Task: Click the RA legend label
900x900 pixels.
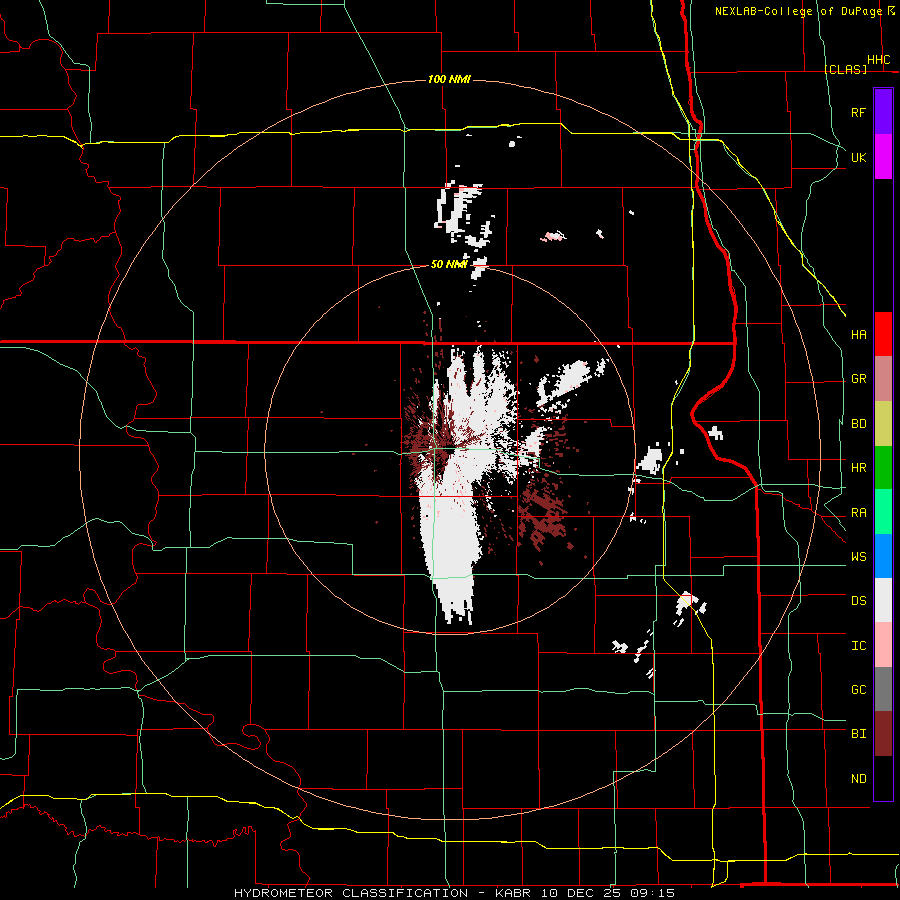Action: (x=859, y=512)
